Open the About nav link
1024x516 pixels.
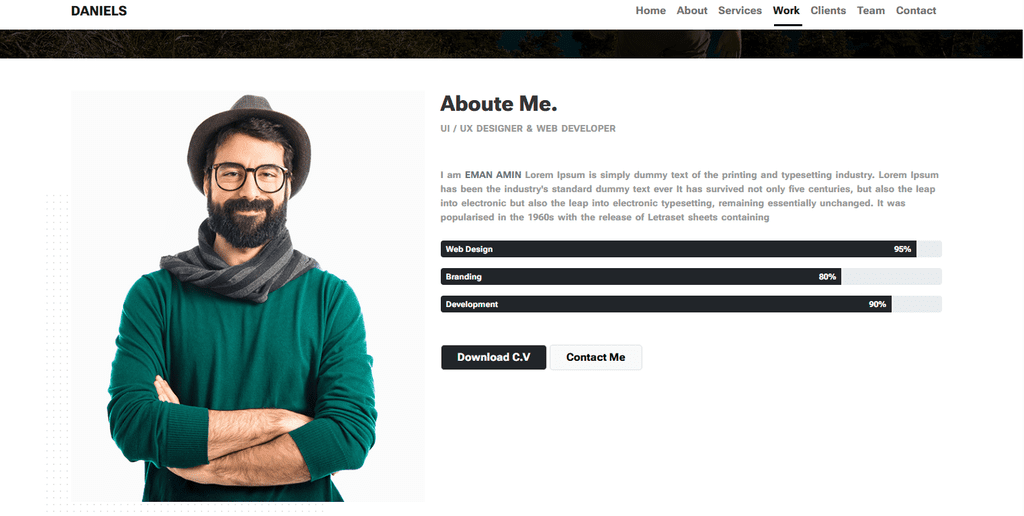click(x=692, y=10)
